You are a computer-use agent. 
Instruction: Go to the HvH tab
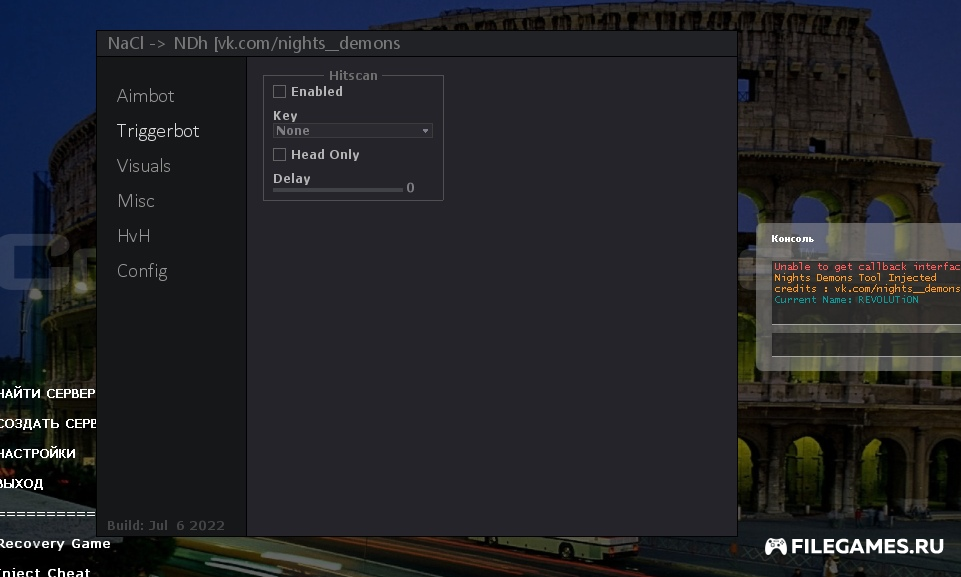pyautogui.click(x=134, y=236)
